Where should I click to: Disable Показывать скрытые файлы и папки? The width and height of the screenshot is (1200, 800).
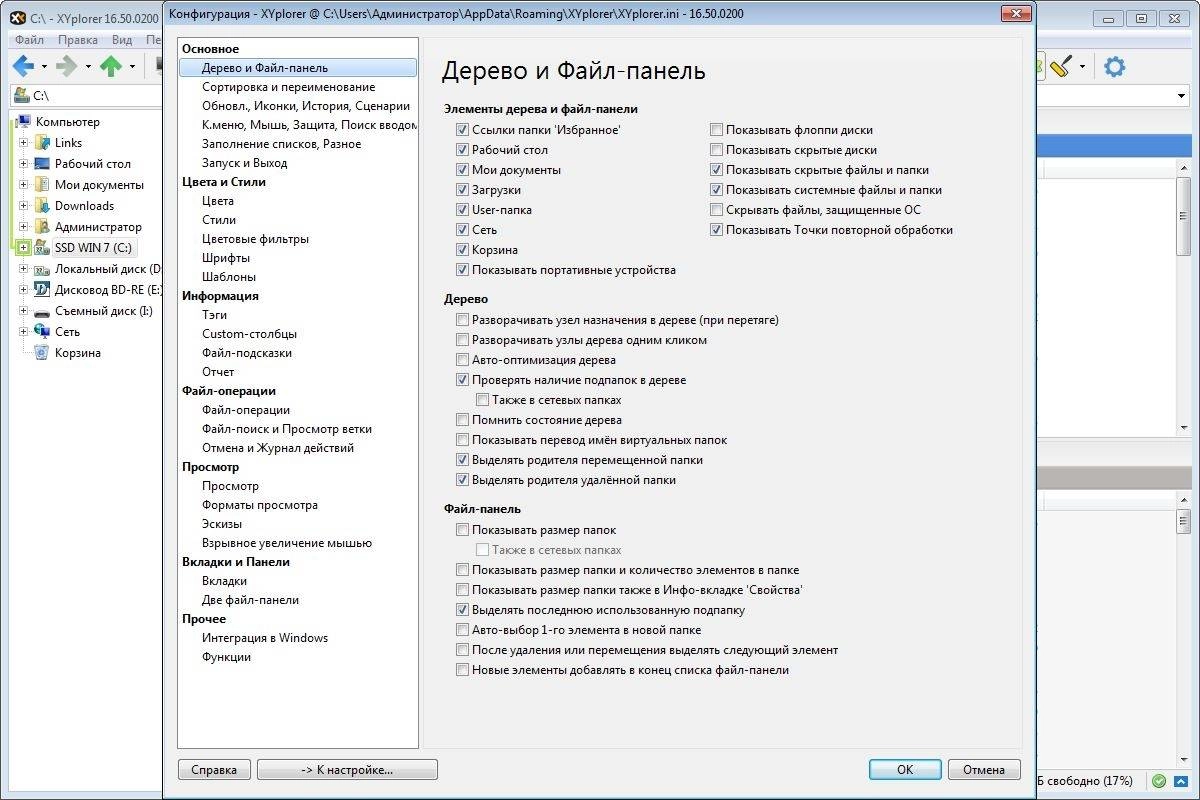(x=716, y=170)
